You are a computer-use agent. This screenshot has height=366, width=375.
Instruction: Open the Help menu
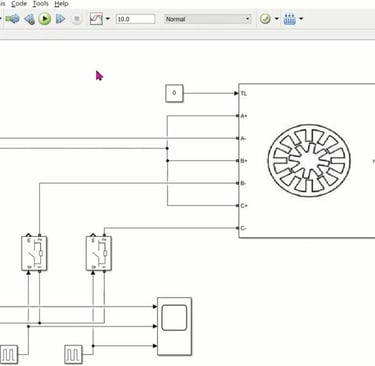coord(61,4)
